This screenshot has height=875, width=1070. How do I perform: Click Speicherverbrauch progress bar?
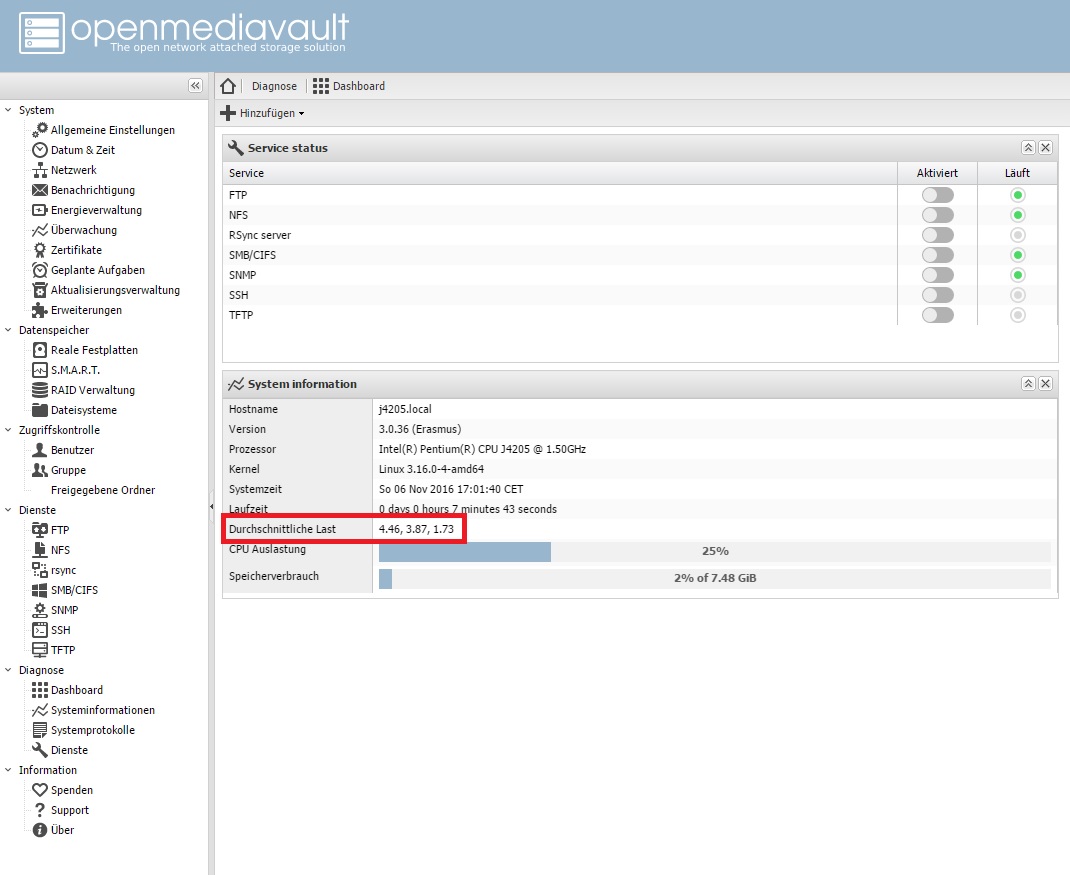click(x=714, y=578)
